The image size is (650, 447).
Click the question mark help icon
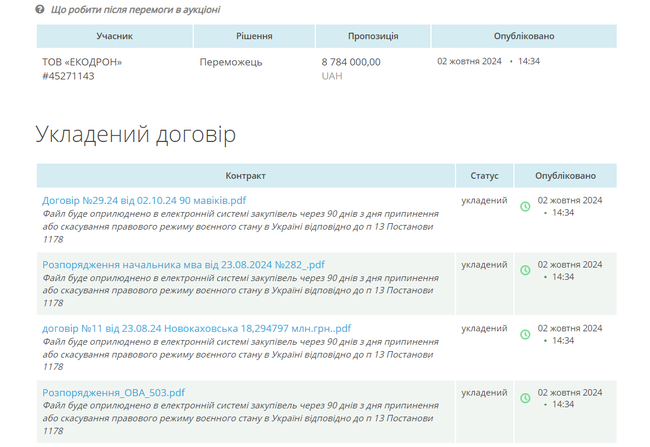[x=40, y=9]
